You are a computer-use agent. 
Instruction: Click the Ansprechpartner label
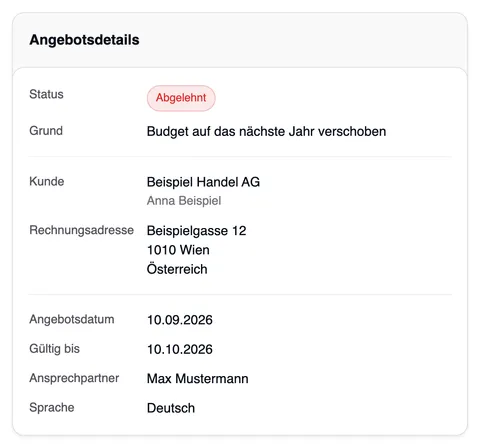[x=74, y=378]
